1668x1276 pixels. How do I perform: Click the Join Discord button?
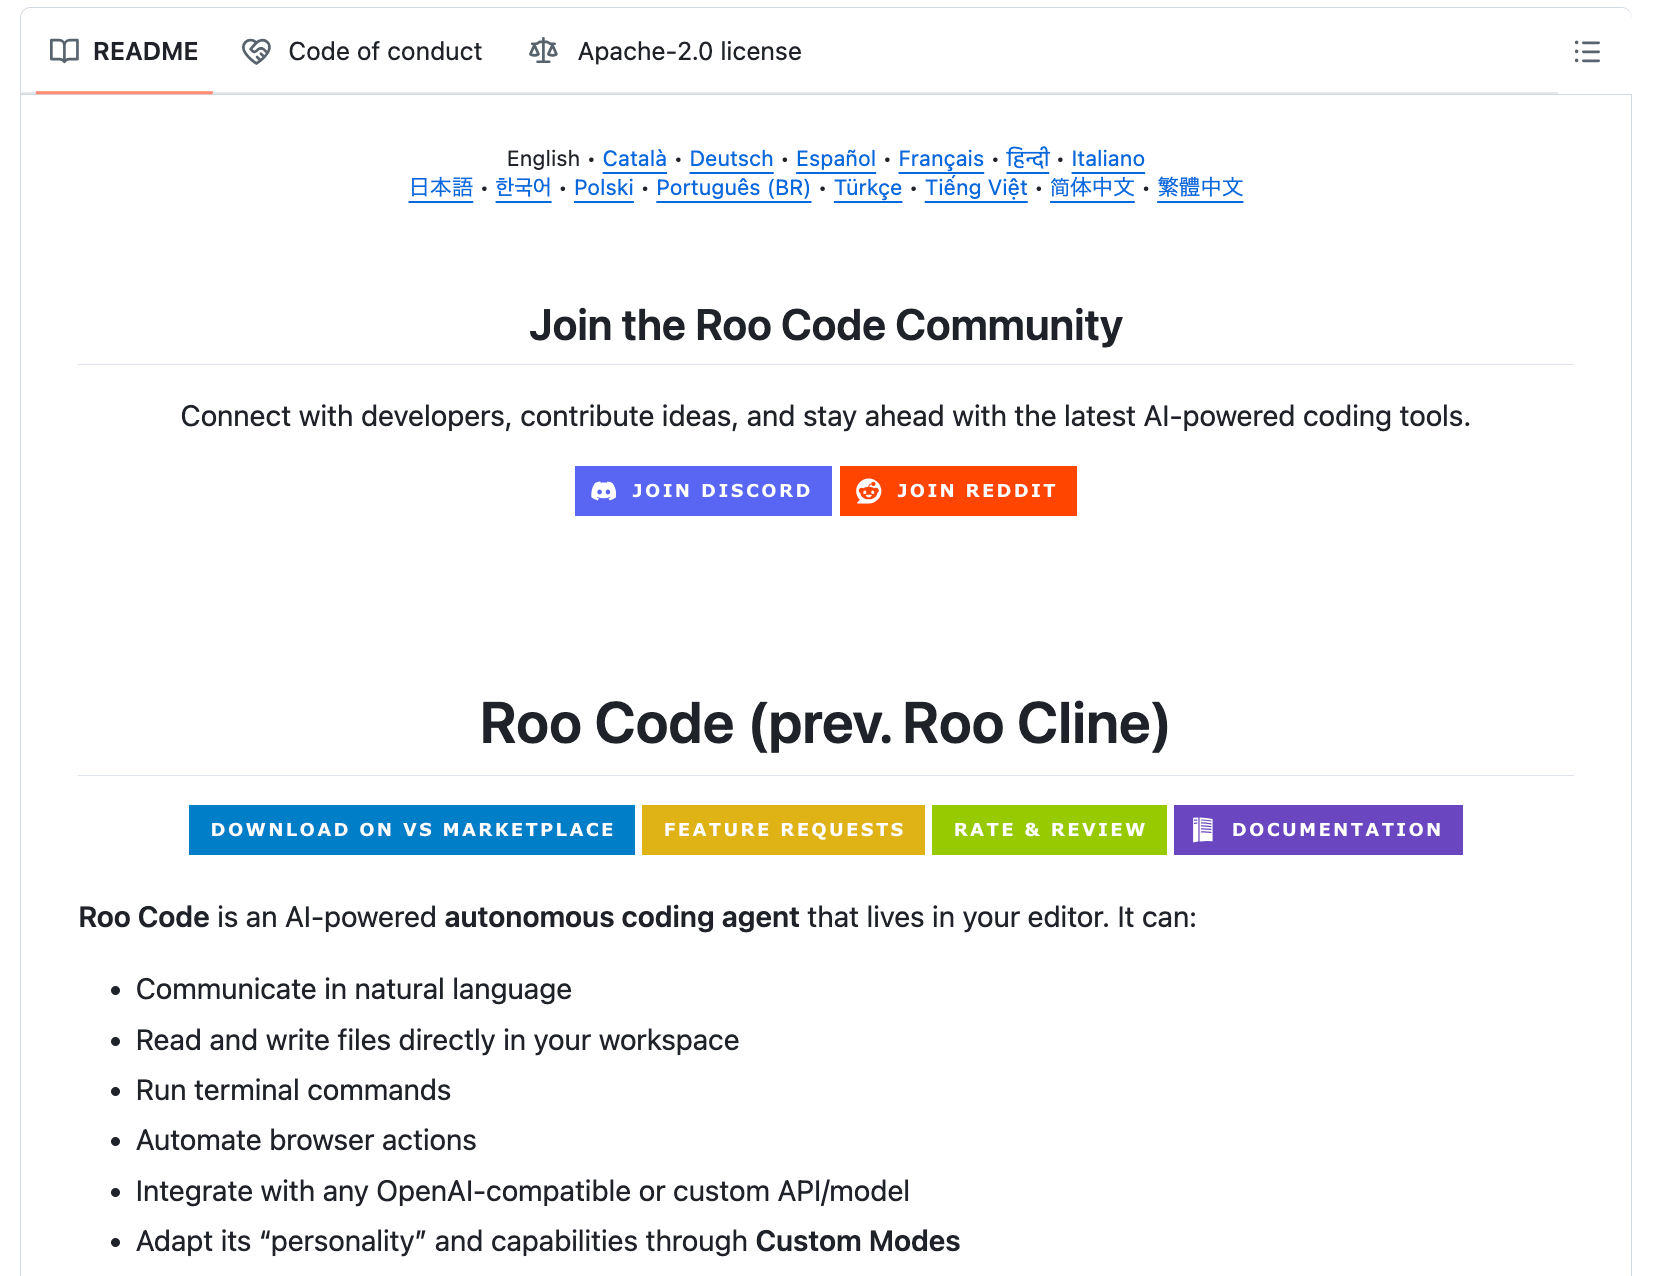click(703, 491)
